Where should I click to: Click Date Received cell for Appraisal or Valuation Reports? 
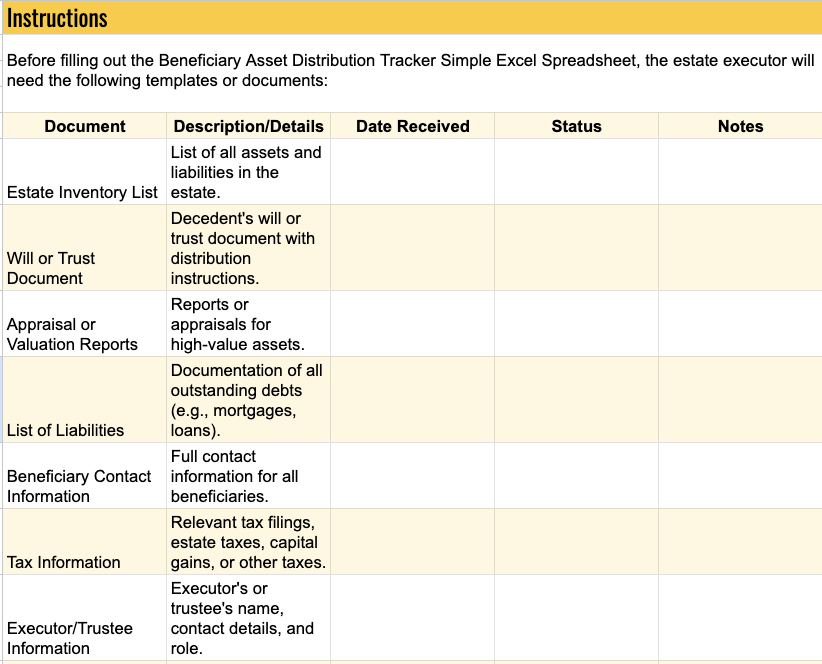point(413,324)
